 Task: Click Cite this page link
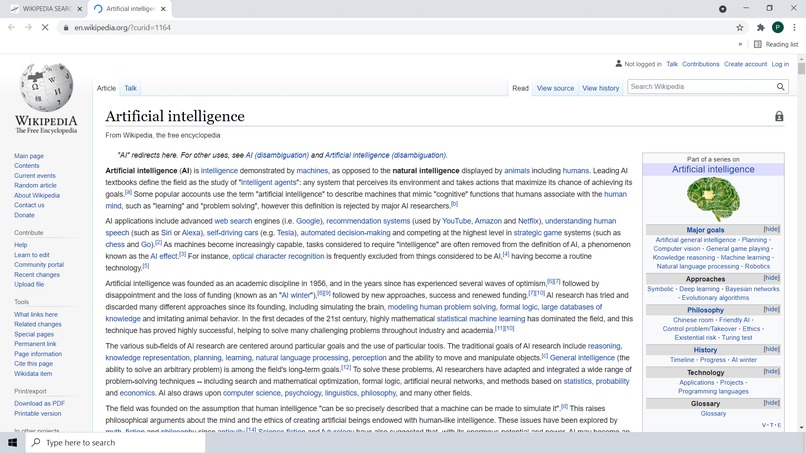tap(33, 364)
